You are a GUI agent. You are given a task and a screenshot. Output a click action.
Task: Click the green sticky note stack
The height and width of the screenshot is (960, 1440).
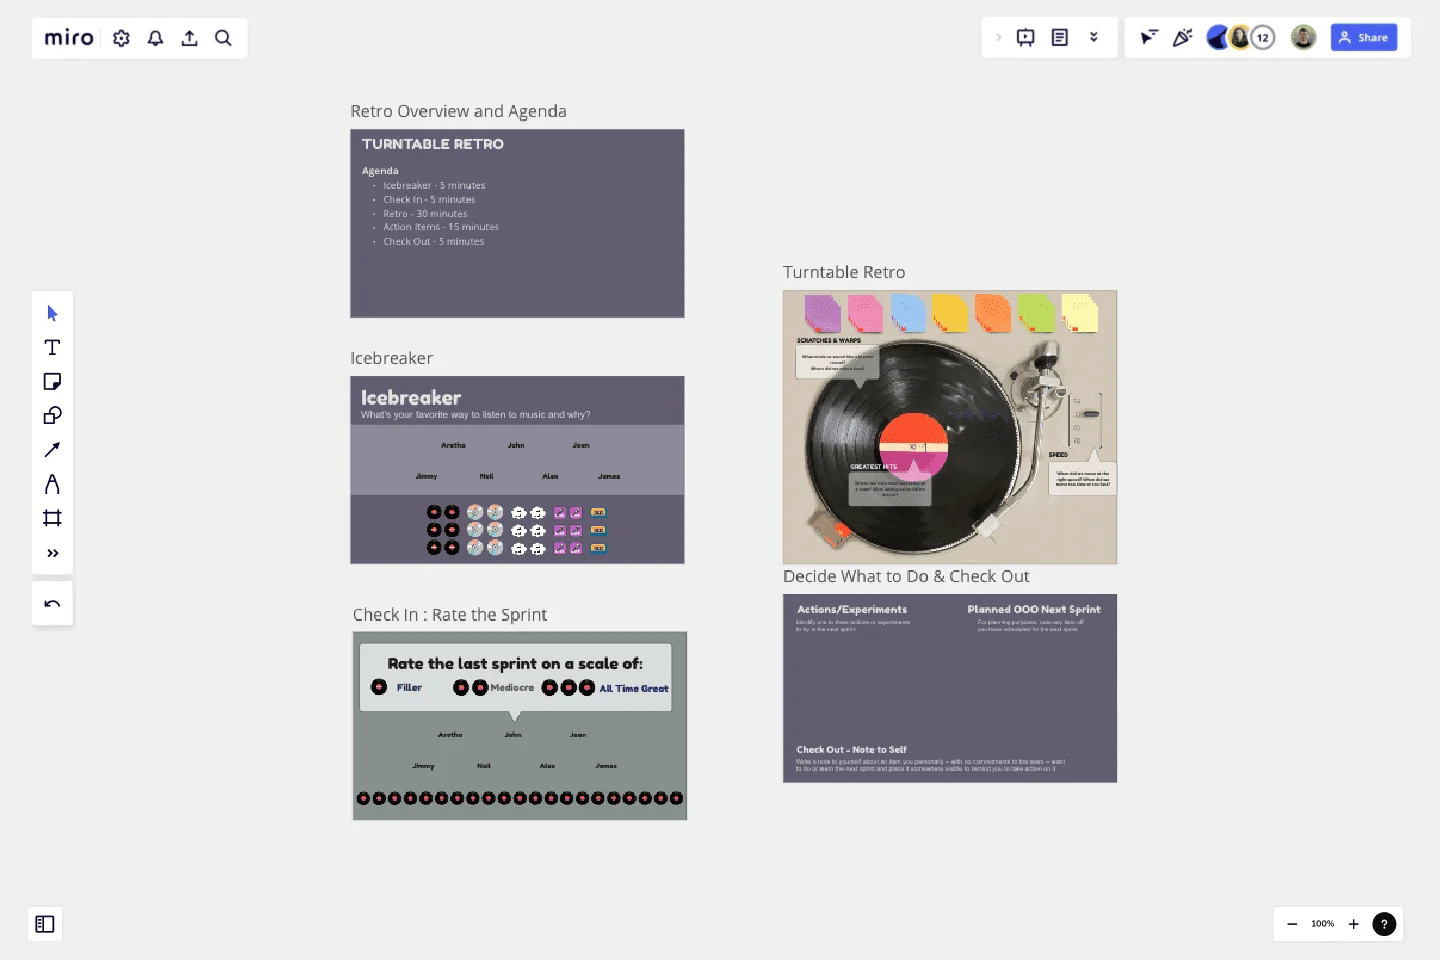coord(1036,313)
